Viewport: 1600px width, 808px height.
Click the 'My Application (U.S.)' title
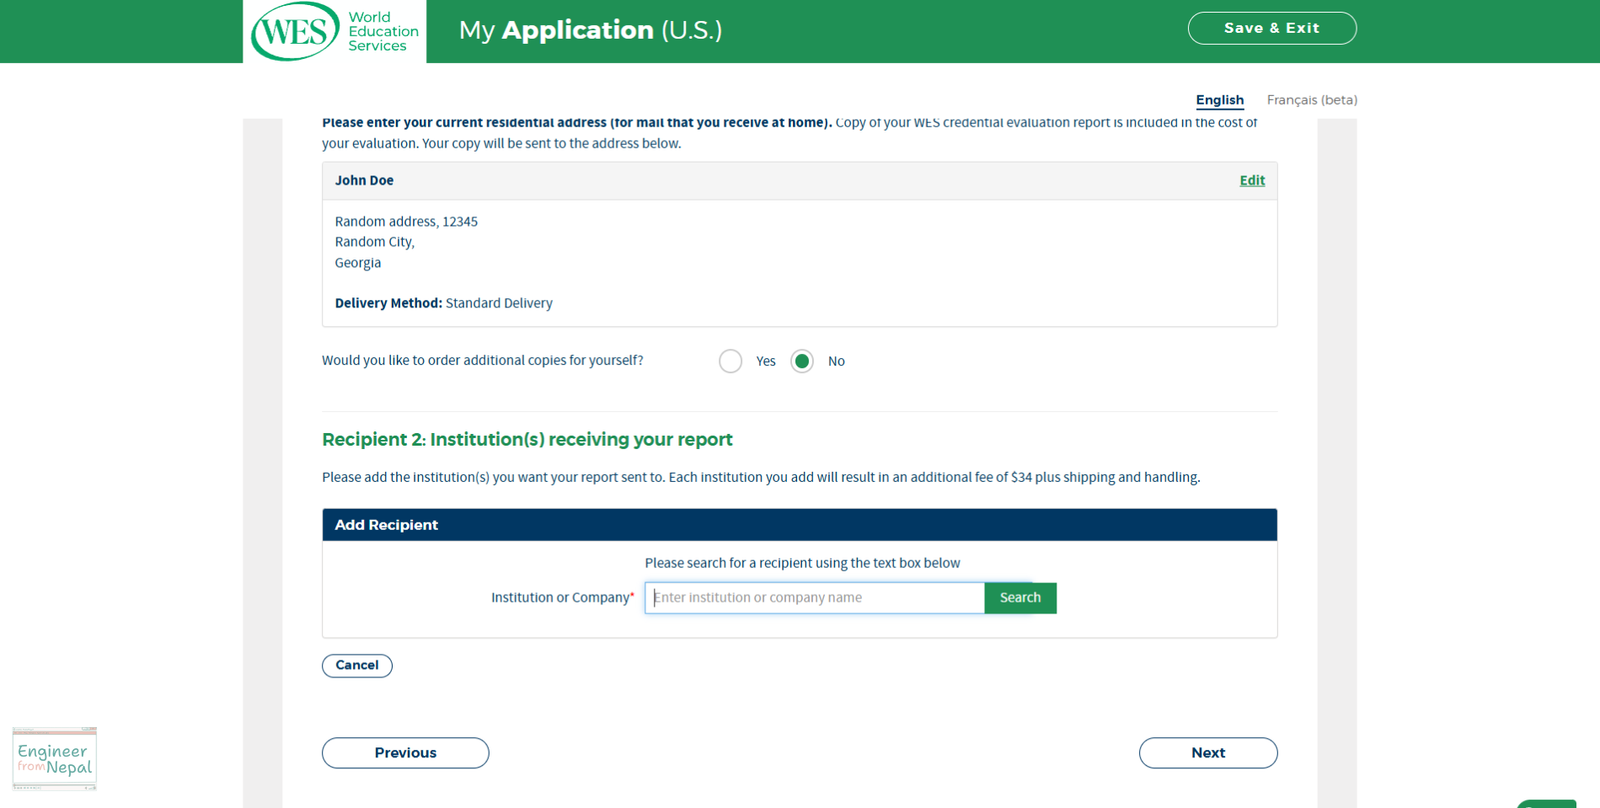590,30
